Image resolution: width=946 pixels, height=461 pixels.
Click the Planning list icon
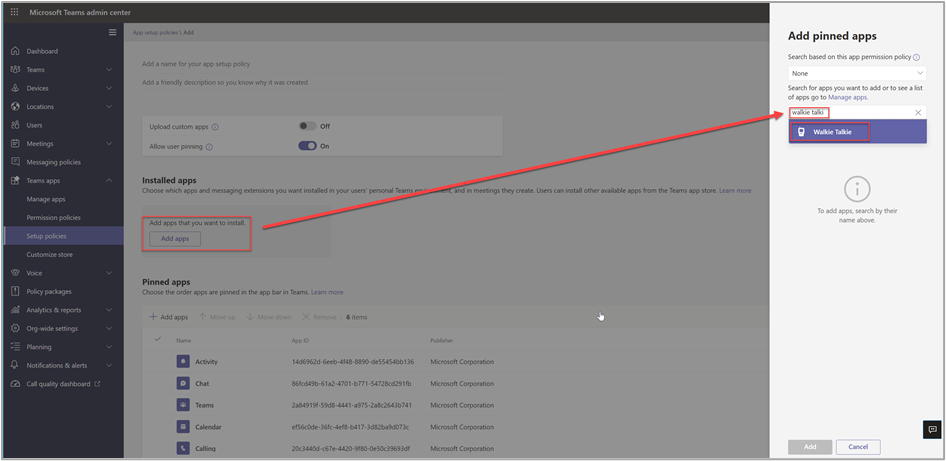click(15, 347)
